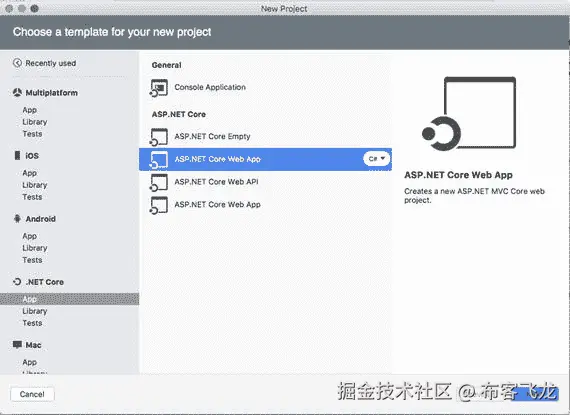The width and height of the screenshot is (570, 415).
Task: Select the Mac category heading
Action: point(33,345)
